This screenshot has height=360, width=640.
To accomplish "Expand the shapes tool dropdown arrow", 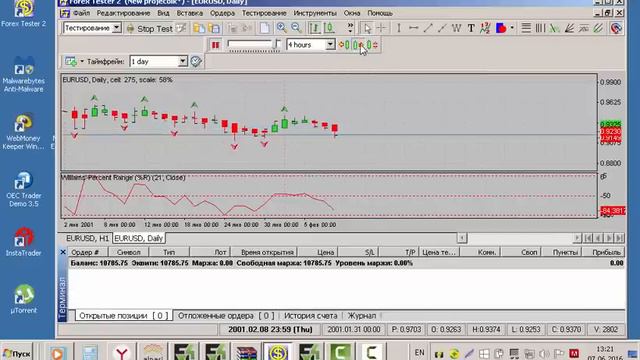I will point(512,28).
